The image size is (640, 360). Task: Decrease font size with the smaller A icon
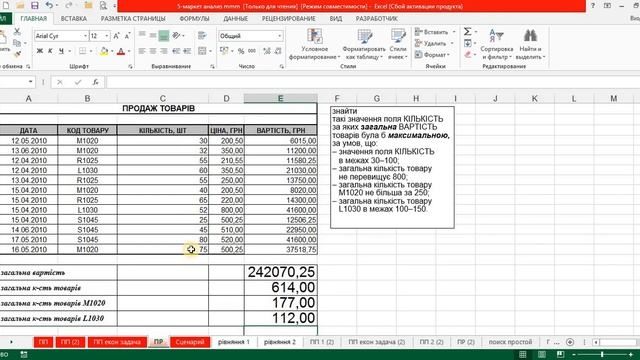127,36
